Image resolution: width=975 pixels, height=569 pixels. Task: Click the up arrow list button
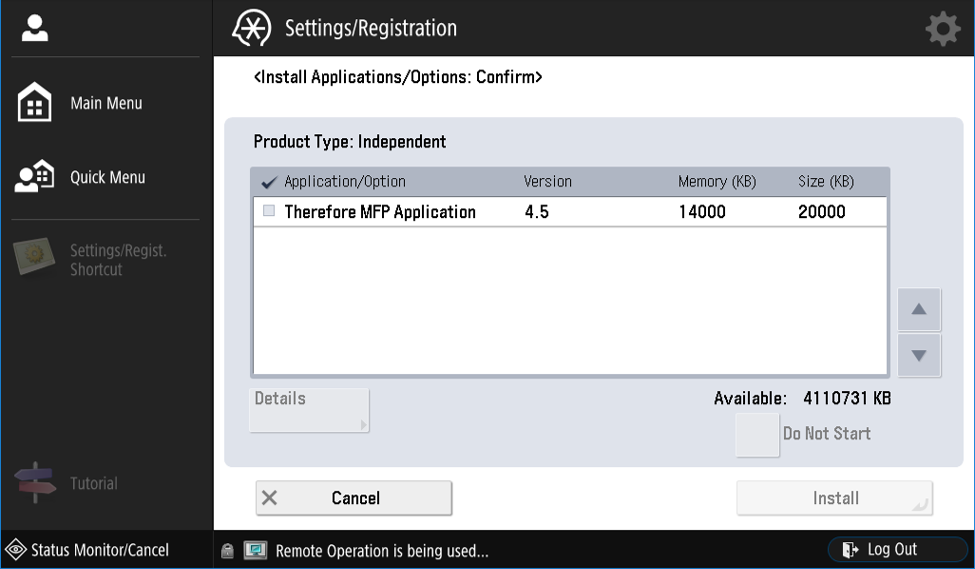[x=919, y=309]
